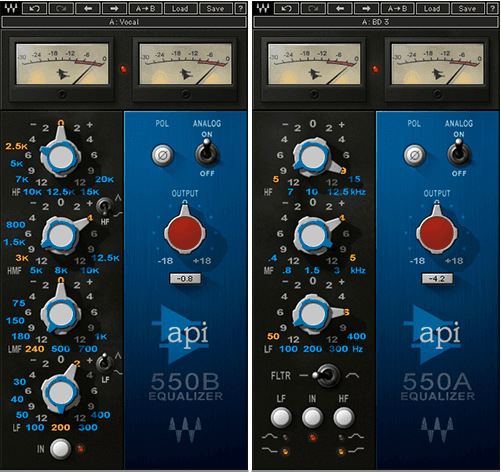The image size is (501, 472).
Task: Click the undo arrow in the 550A toolbar
Action: pyautogui.click(x=286, y=8)
